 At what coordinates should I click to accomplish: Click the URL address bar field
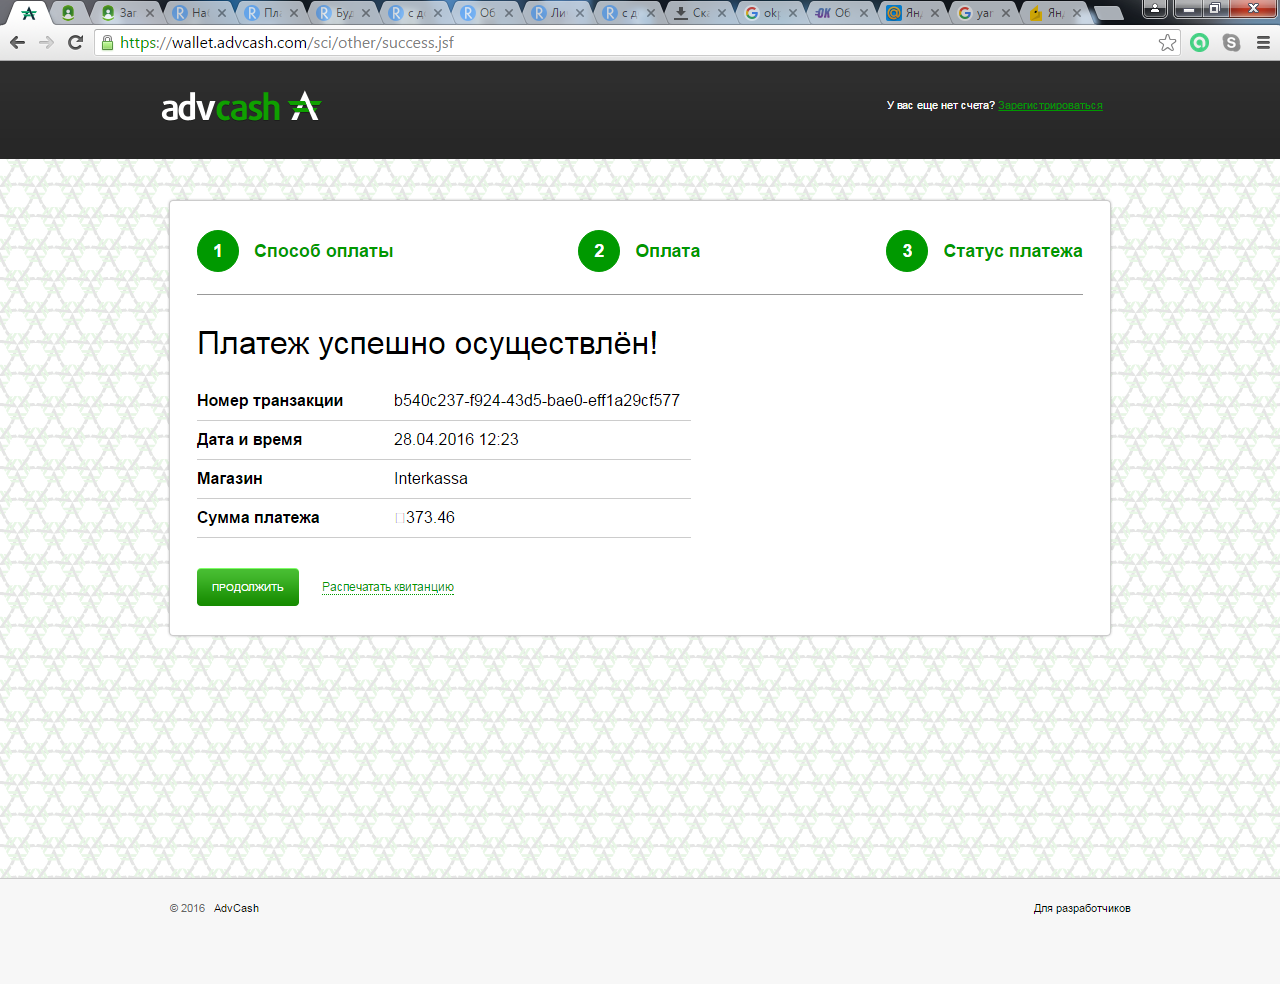coord(636,42)
